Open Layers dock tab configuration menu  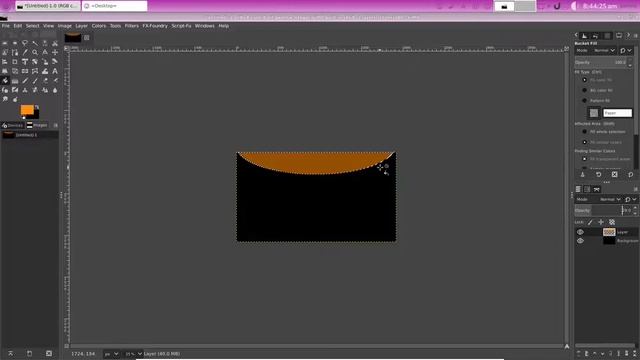click(636, 189)
